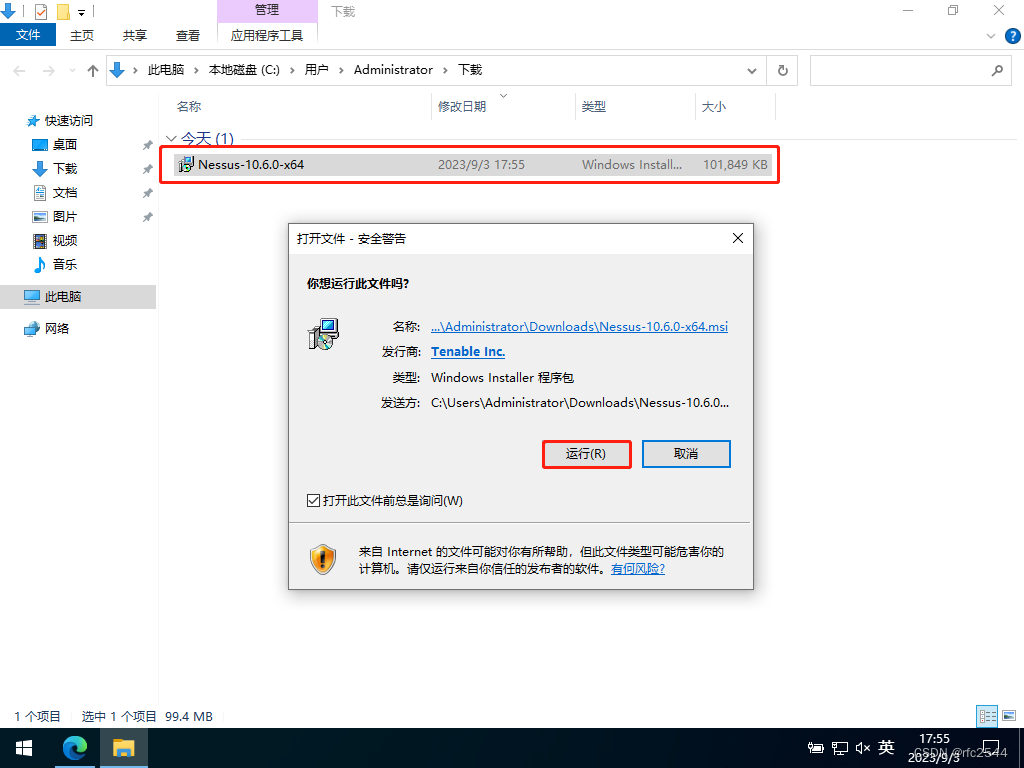Click the Cancel (取消) button in dialog

pyautogui.click(x=686, y=454)
